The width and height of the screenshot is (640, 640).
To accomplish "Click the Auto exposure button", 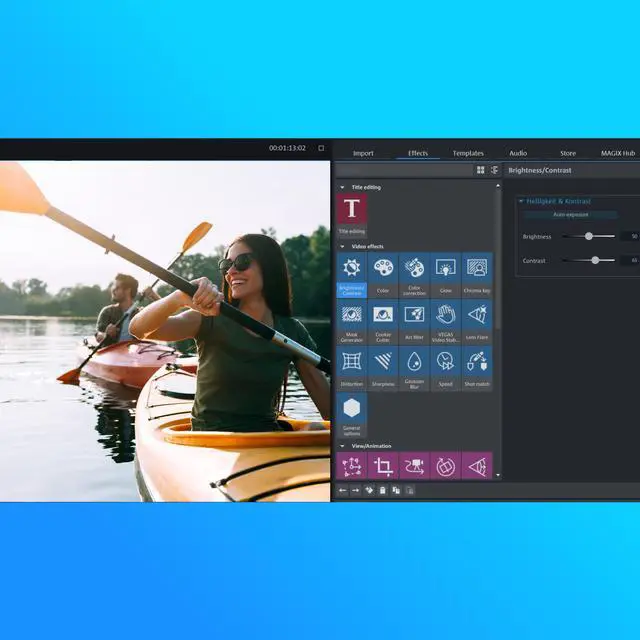I will (x=570, y=215).
